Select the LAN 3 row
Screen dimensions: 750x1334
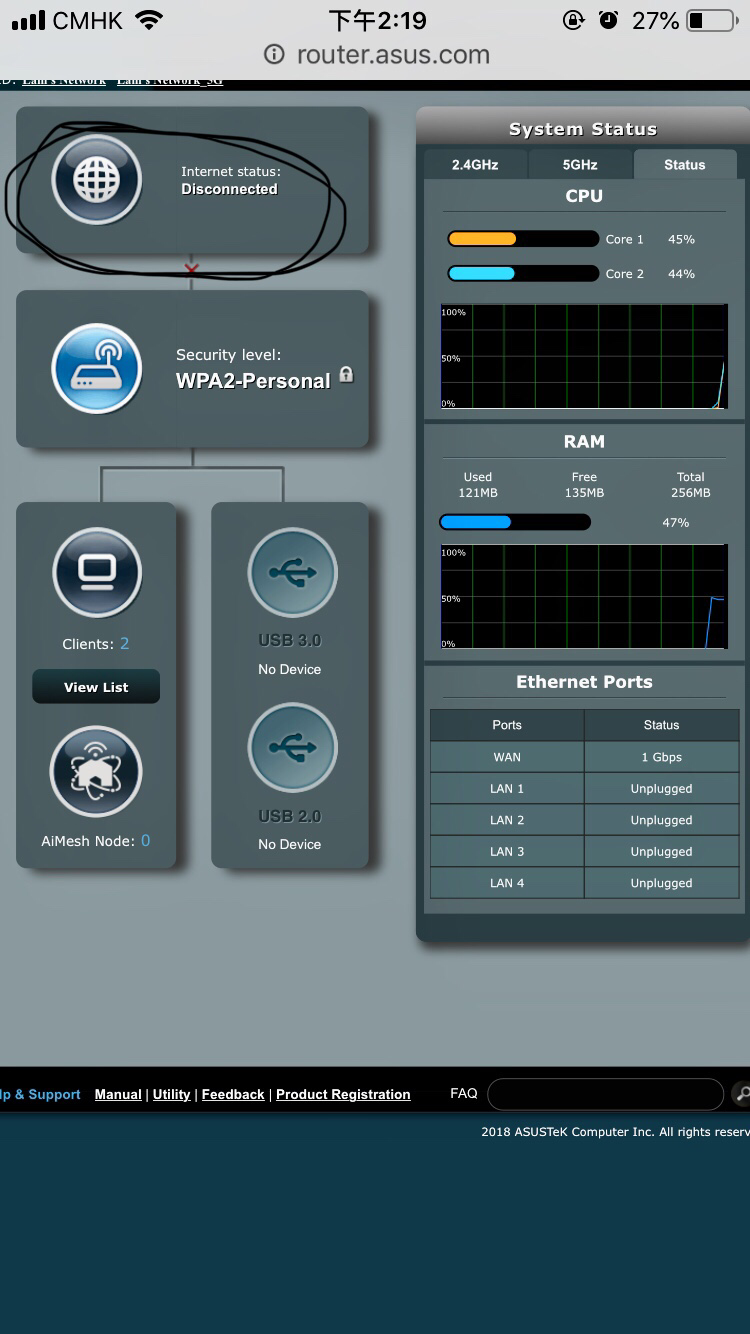(584, 852)
